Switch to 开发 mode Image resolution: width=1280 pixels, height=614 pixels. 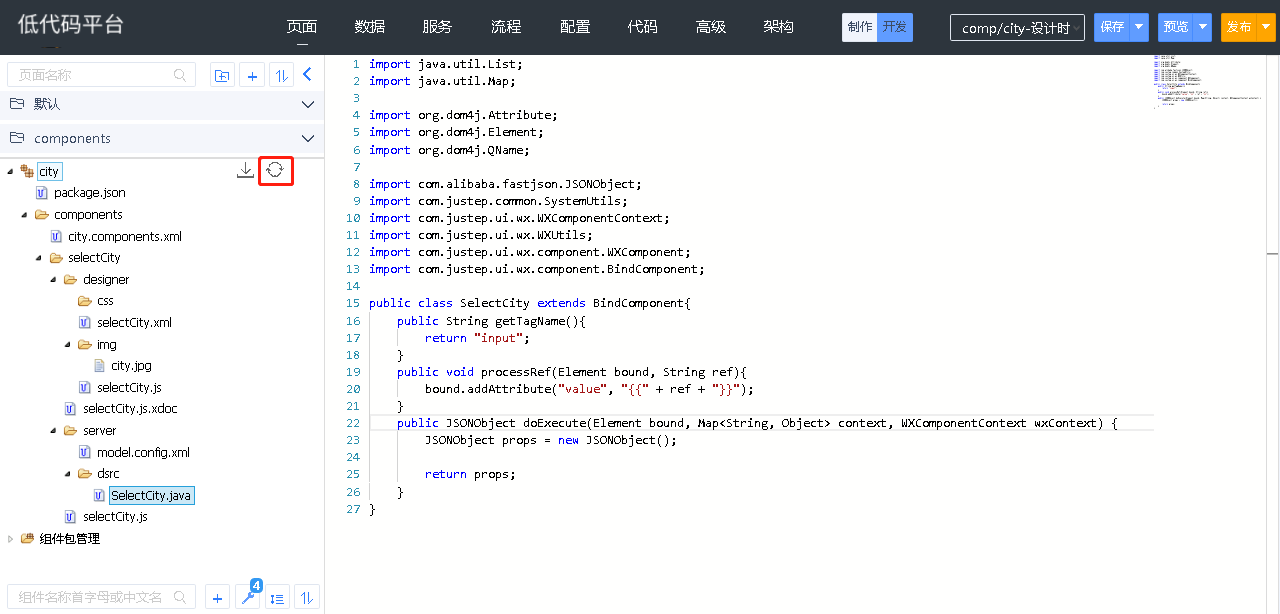tap(895, 27)
